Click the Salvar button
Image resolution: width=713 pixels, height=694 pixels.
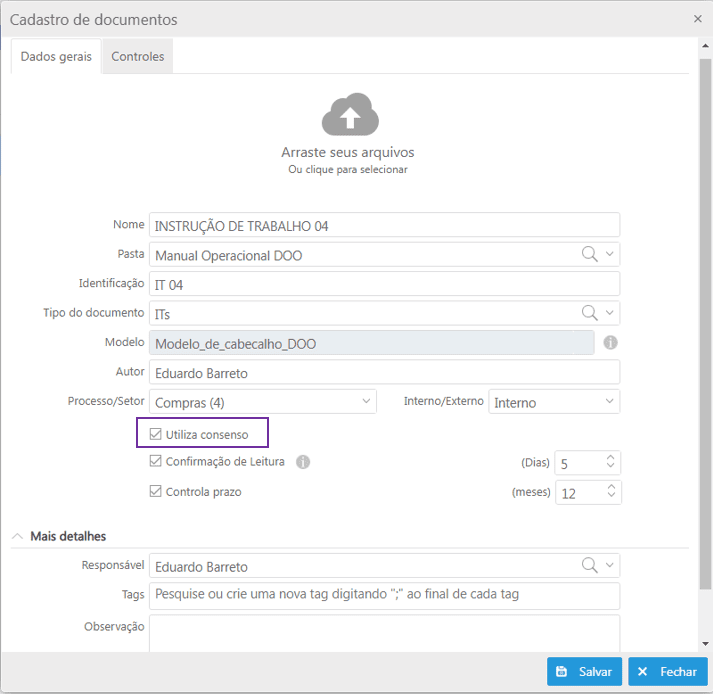(585, 672)
